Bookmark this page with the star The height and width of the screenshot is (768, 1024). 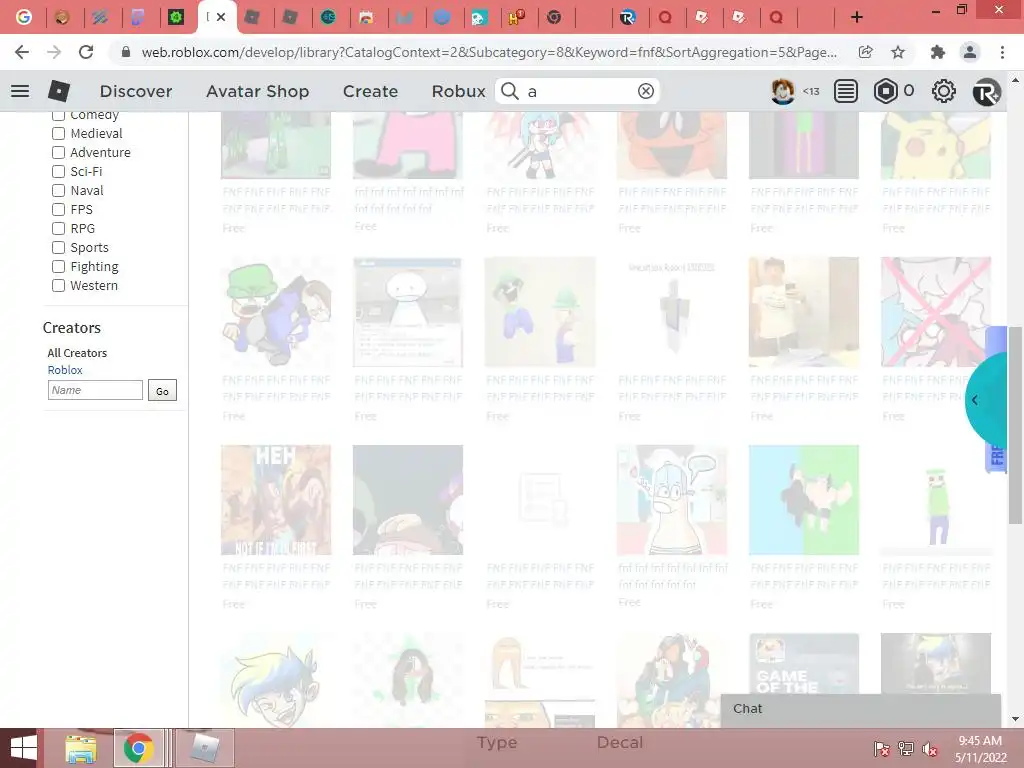[898, 52]
